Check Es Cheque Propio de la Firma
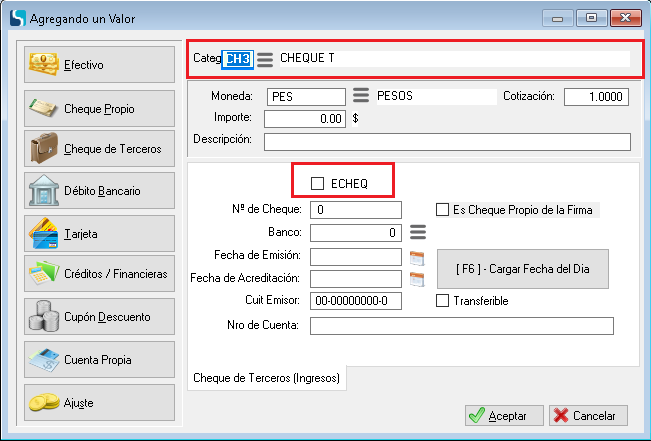Viewport: 651px width, 441px height. point(443,210)
